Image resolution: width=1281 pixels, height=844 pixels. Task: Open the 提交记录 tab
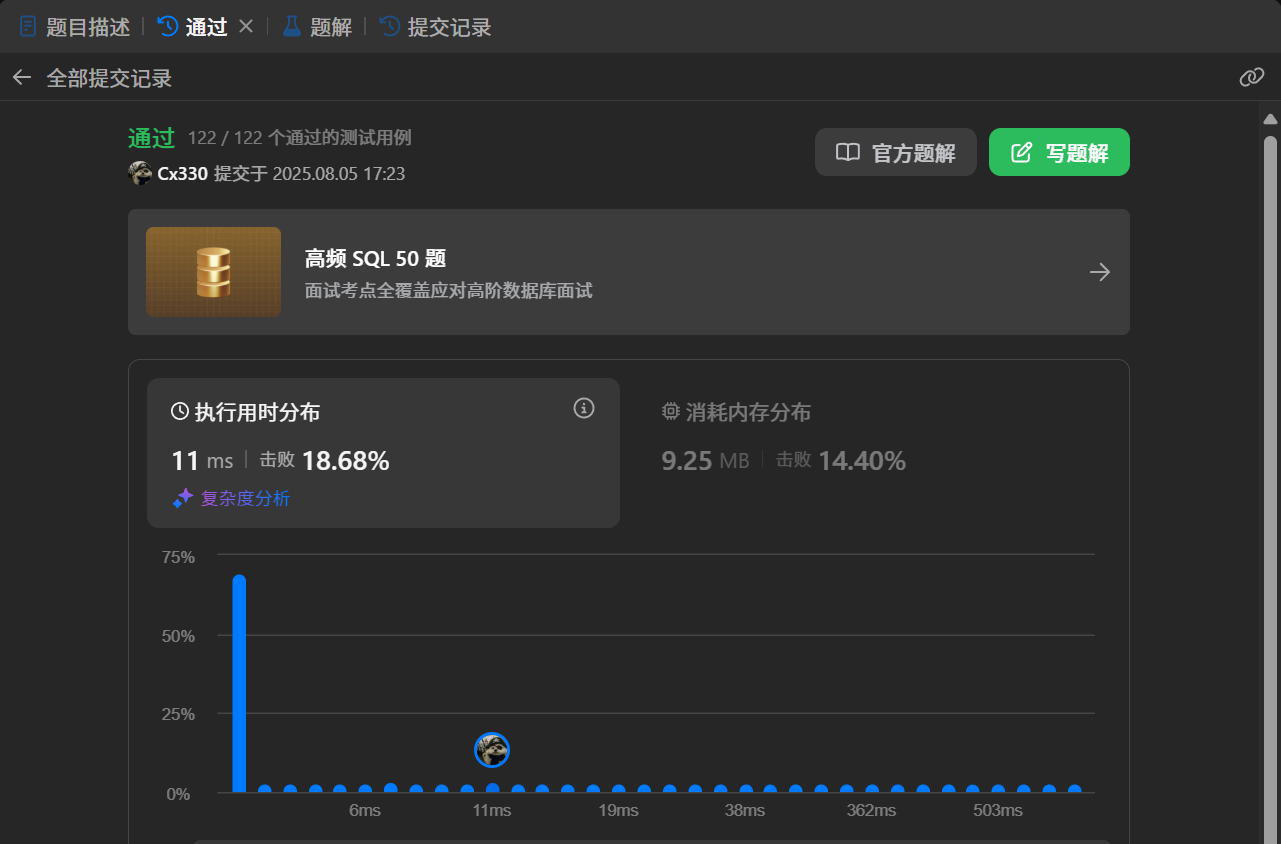coord(436,27)
